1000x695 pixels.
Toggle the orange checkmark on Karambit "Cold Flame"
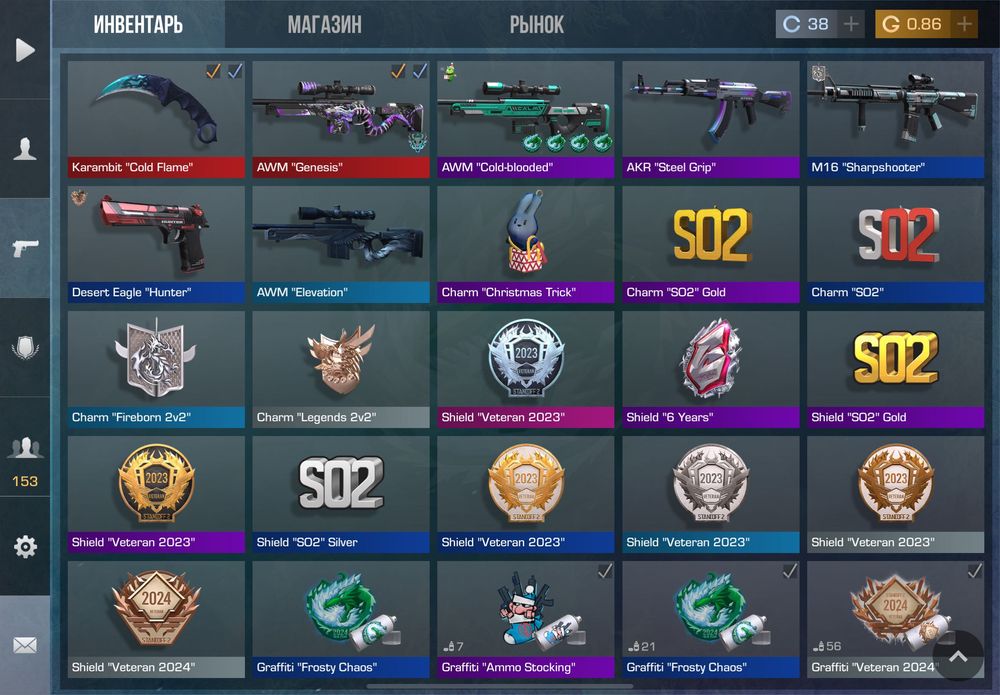213,71
